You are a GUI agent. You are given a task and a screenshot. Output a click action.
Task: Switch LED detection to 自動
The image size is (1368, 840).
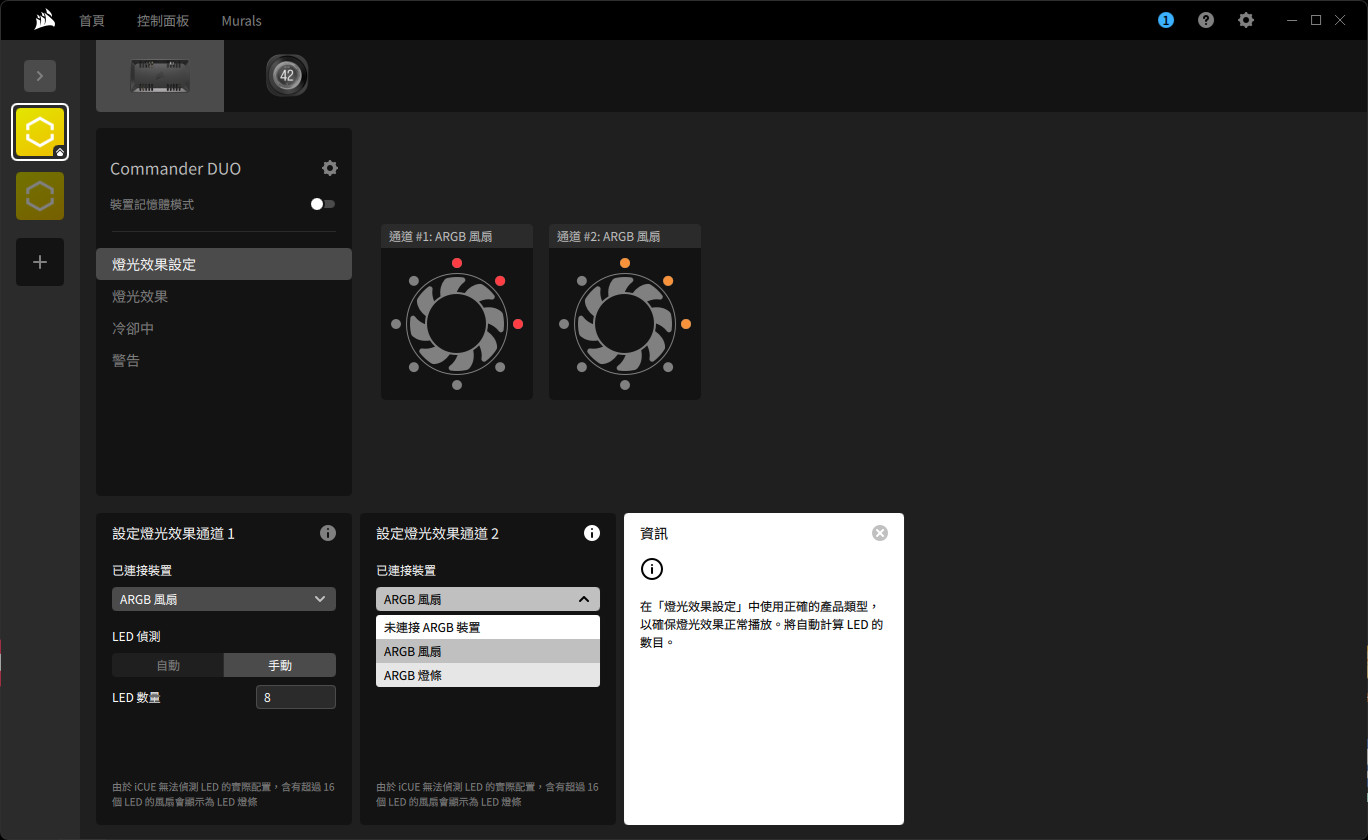(168, 665)
